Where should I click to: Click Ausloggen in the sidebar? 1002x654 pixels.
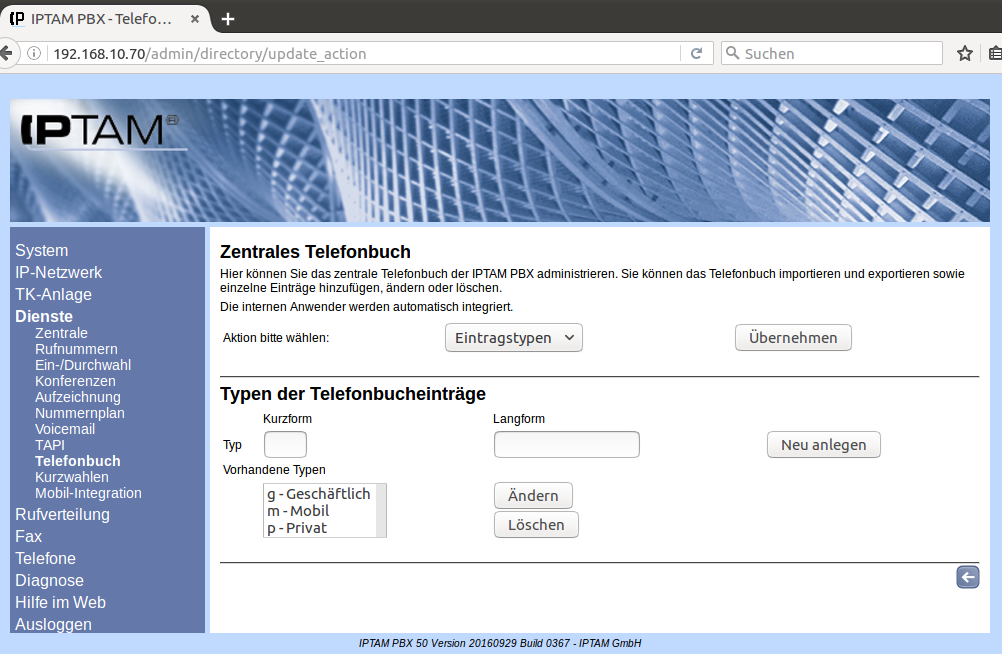53,624
